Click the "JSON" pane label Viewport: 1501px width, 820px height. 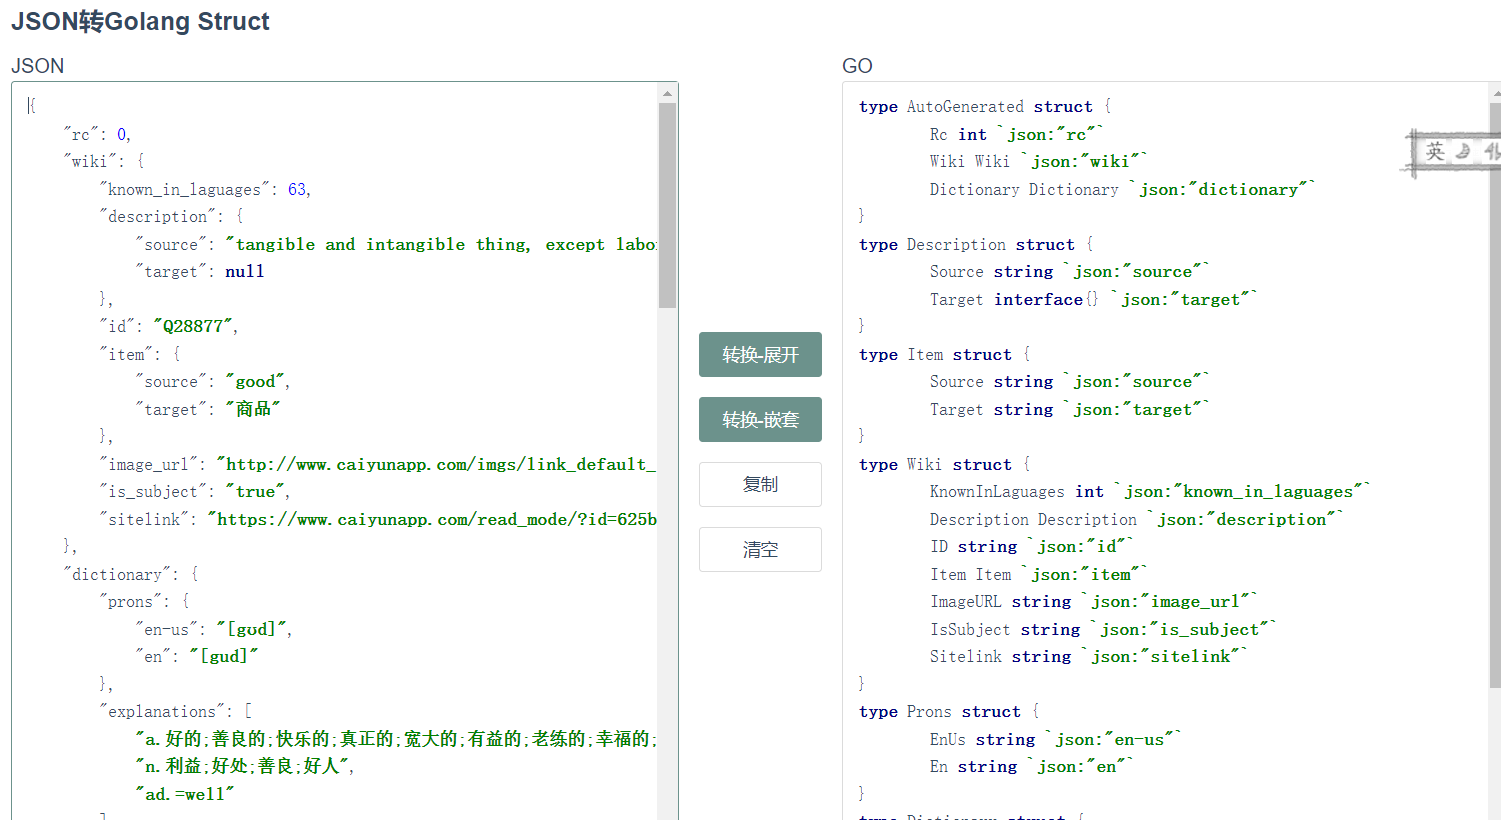click(x=37, y=66)
